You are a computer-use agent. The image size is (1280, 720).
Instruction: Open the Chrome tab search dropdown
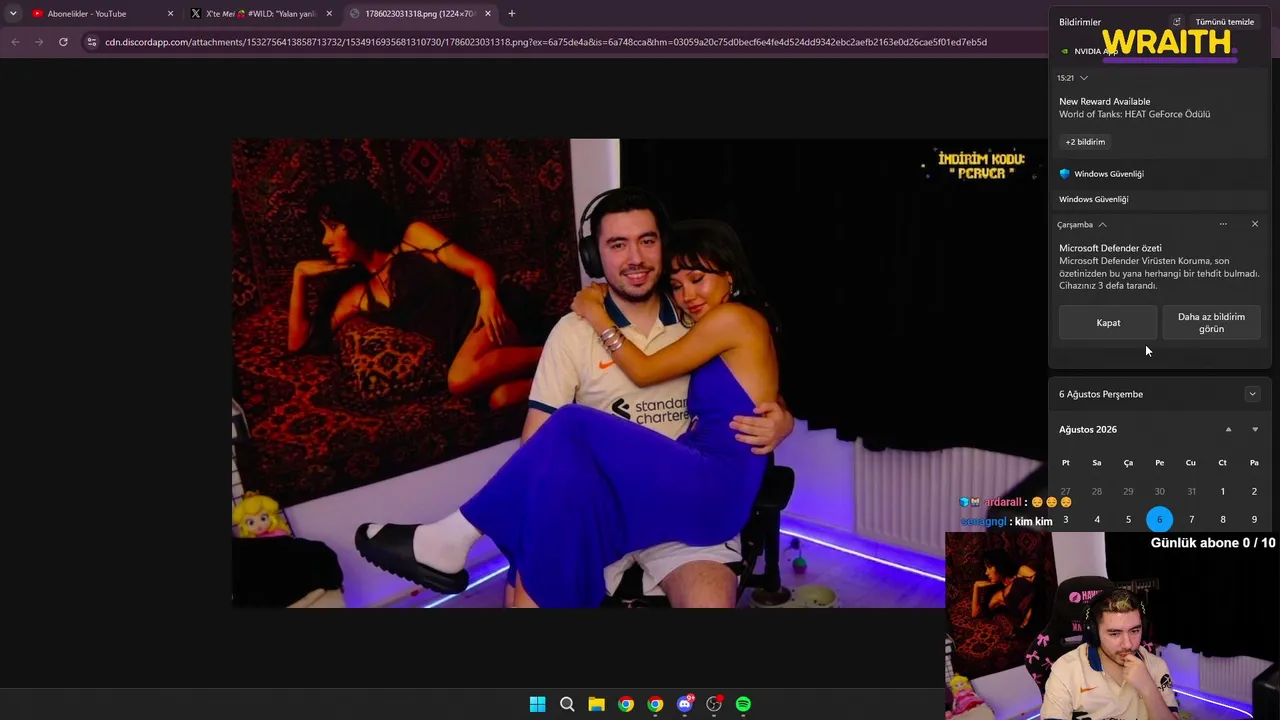click(x=13, y=13)
